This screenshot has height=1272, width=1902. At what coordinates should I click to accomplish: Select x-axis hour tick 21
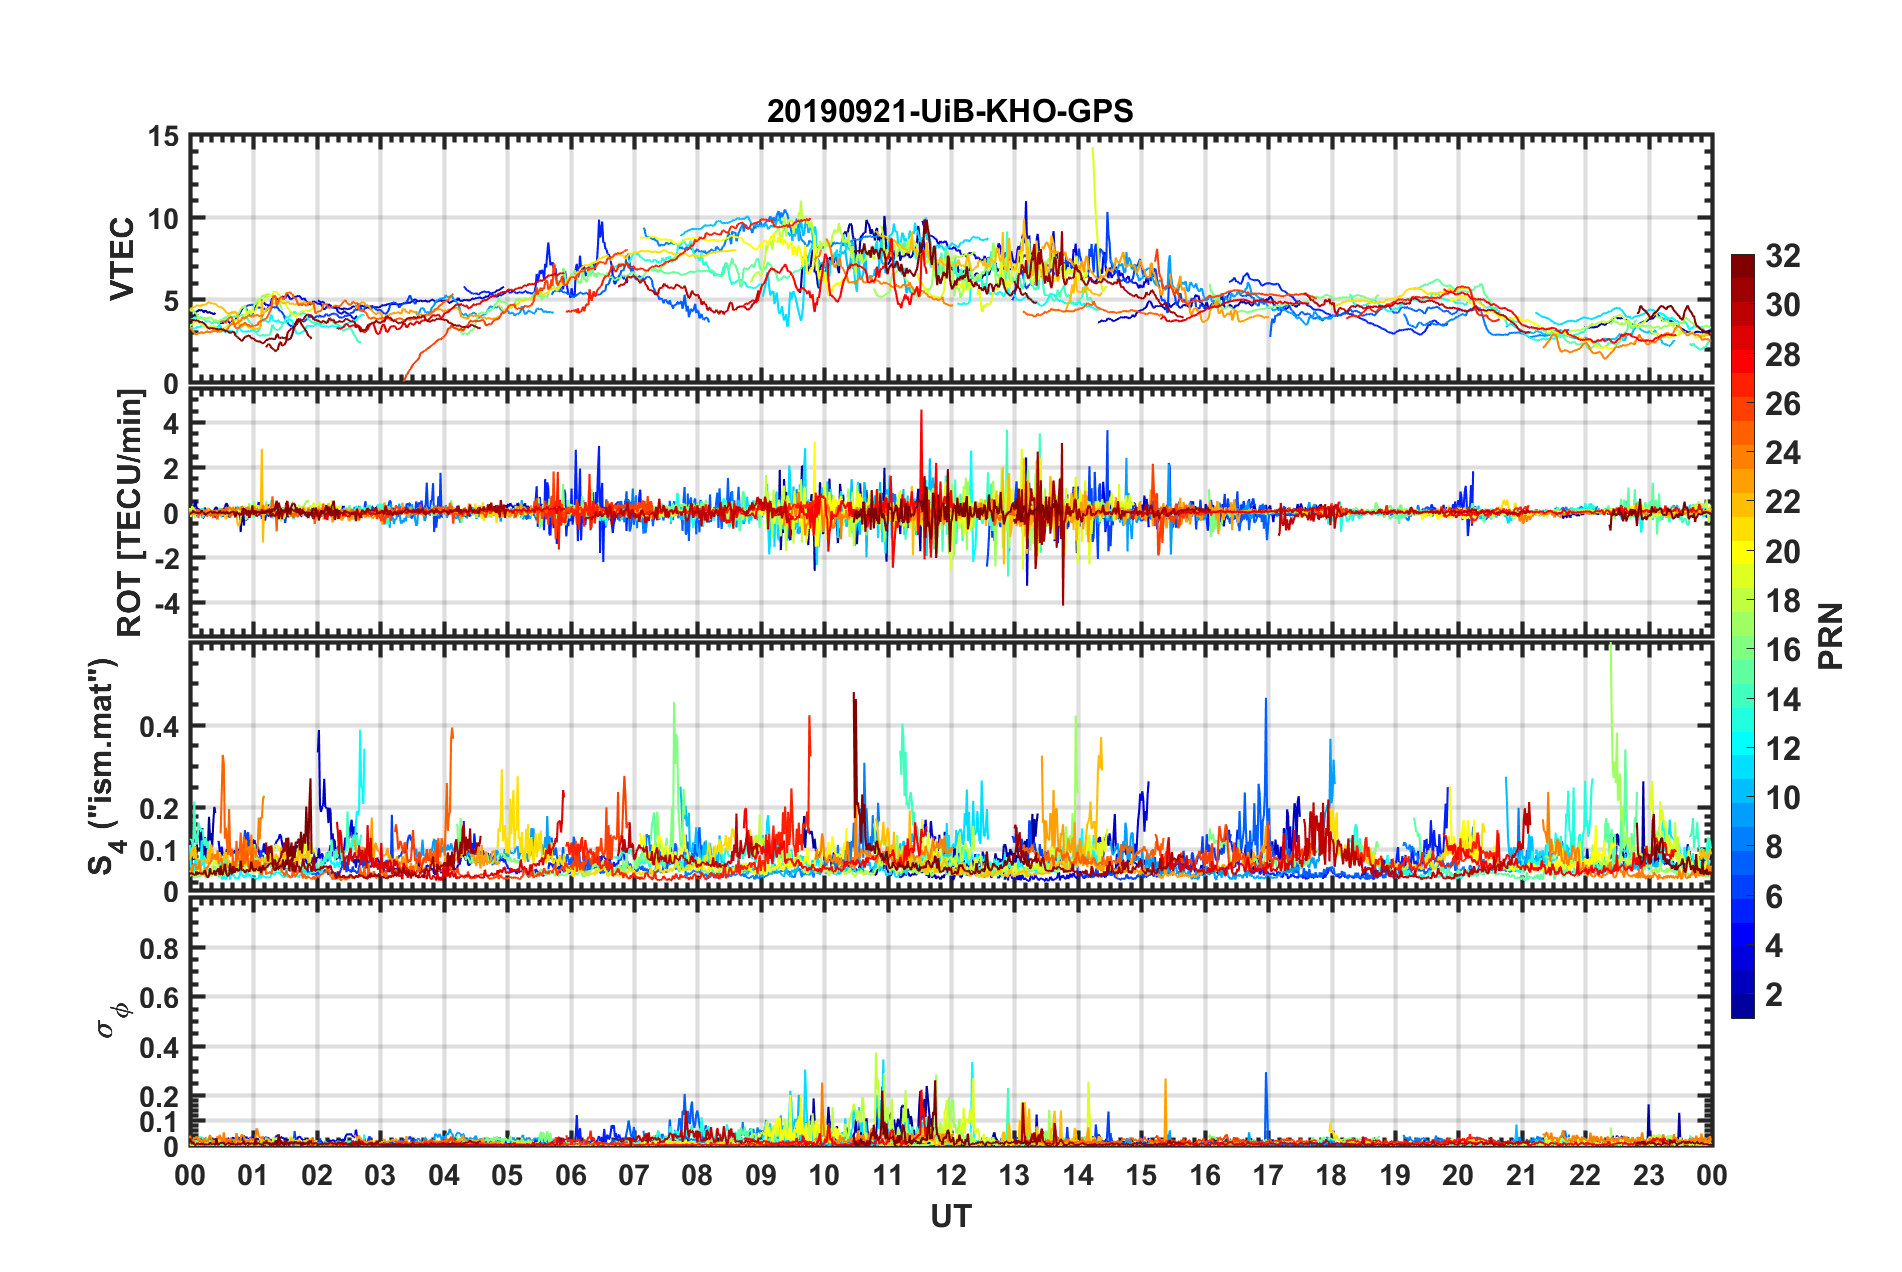[1522, 1175]
